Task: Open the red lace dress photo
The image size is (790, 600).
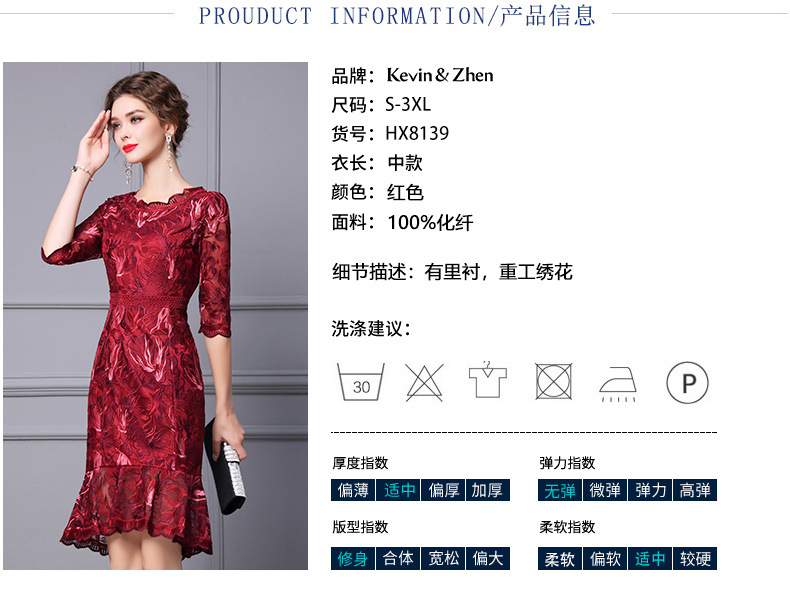Action: 155,316
